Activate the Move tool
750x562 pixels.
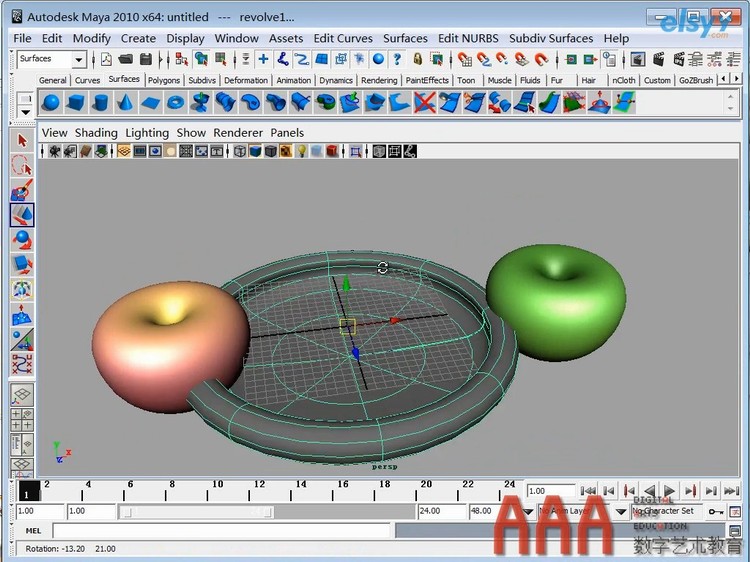pyautogui.click(x=22, y=215)
